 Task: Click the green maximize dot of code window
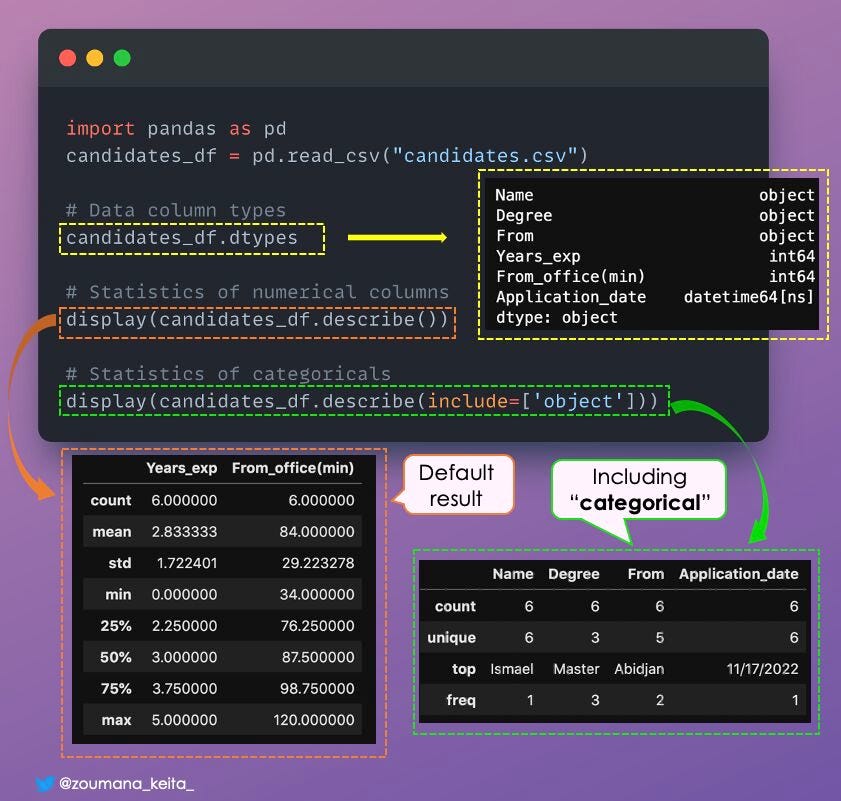click(x=122, y=58)
